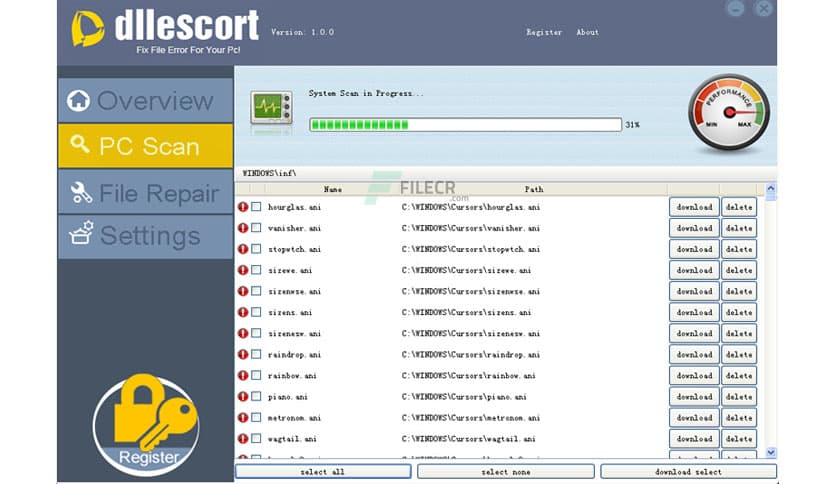Open the Settings tab
Screen dimensions: 836x484
146,237
